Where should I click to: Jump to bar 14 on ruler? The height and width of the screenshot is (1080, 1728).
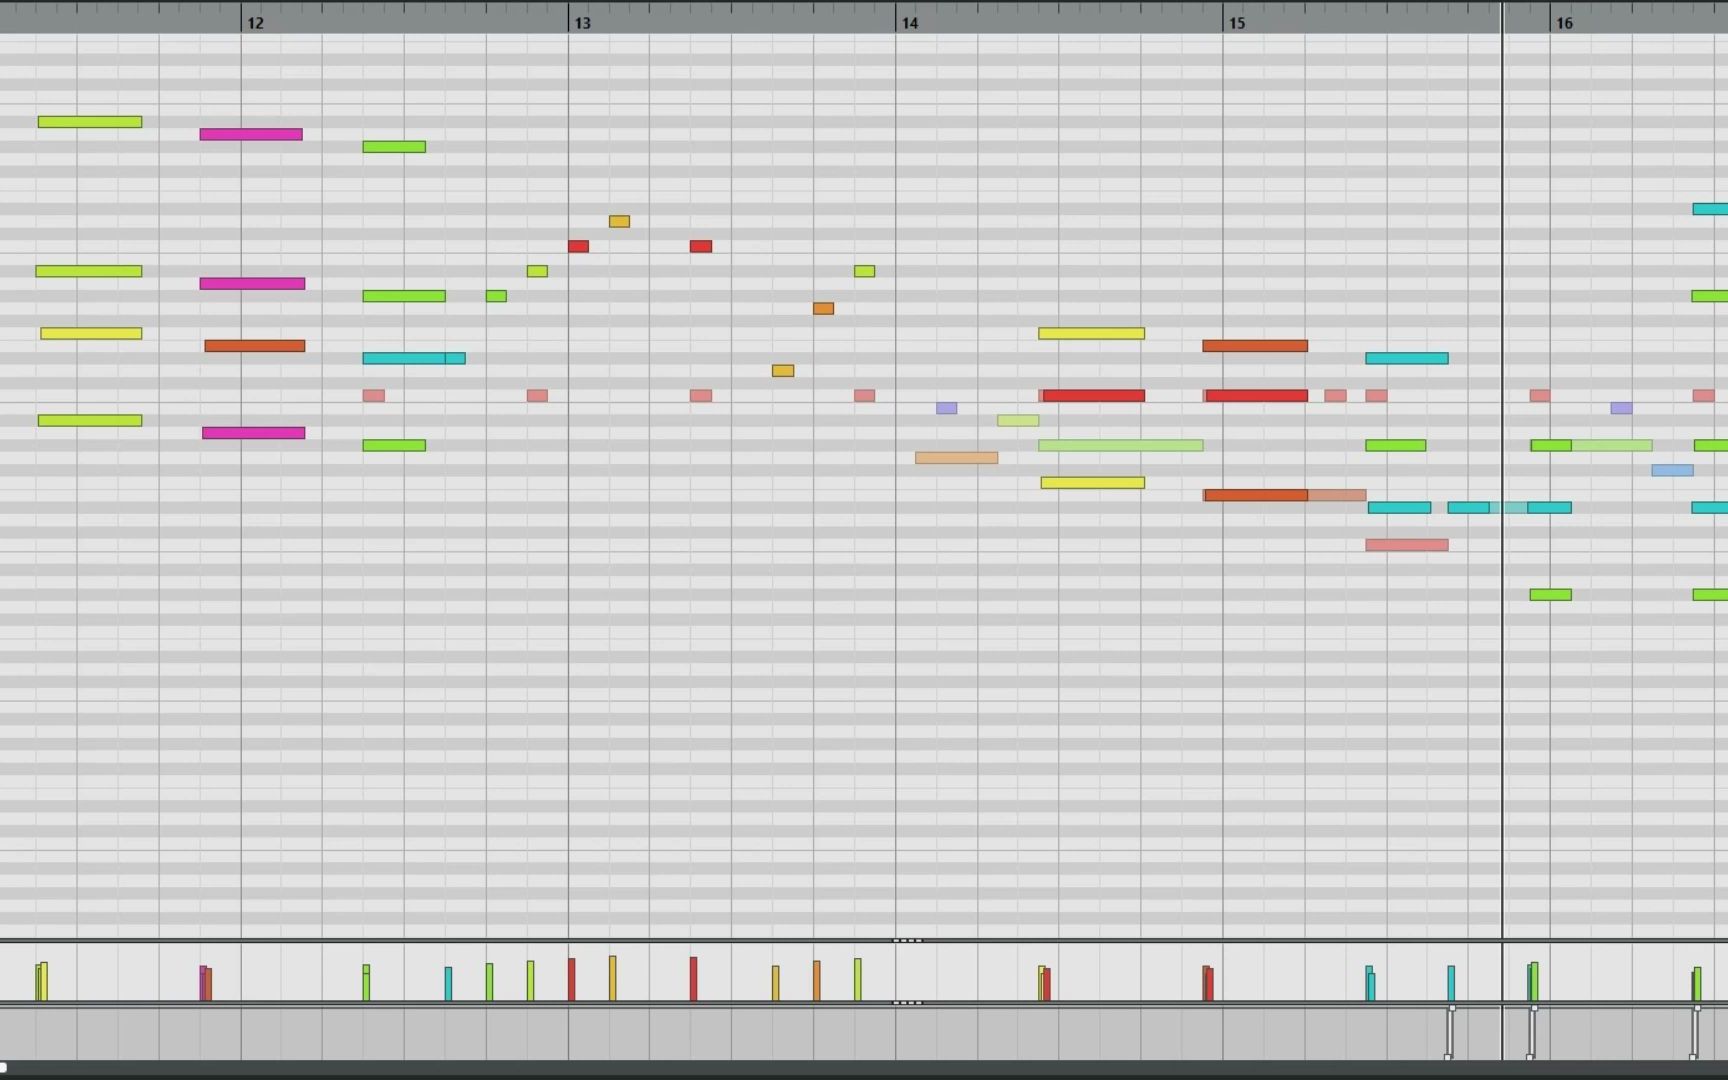click(x=909, y=23)
